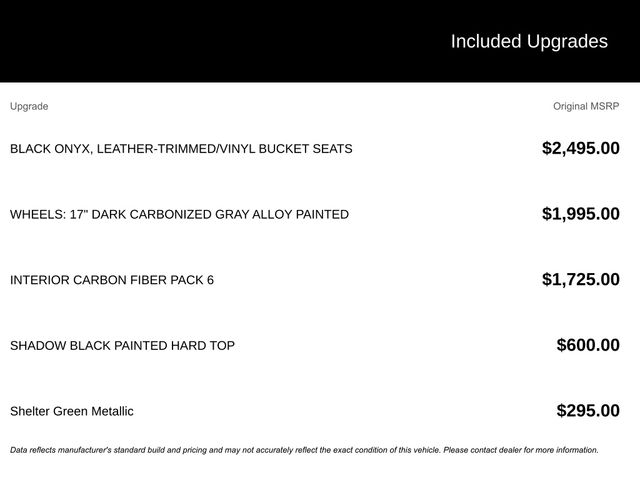This screenshot has width=640, height=480.
Task: Click the Upgrade column label
Action: (x=29, y=106)
